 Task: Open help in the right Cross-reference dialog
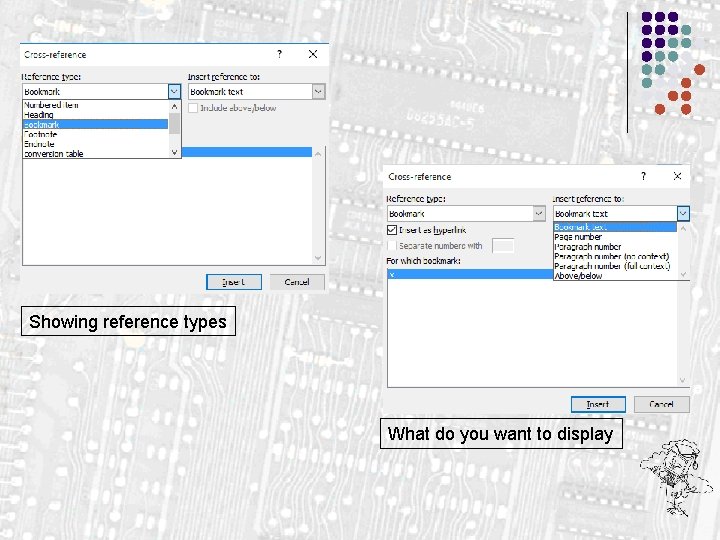[x=643, y=176]
